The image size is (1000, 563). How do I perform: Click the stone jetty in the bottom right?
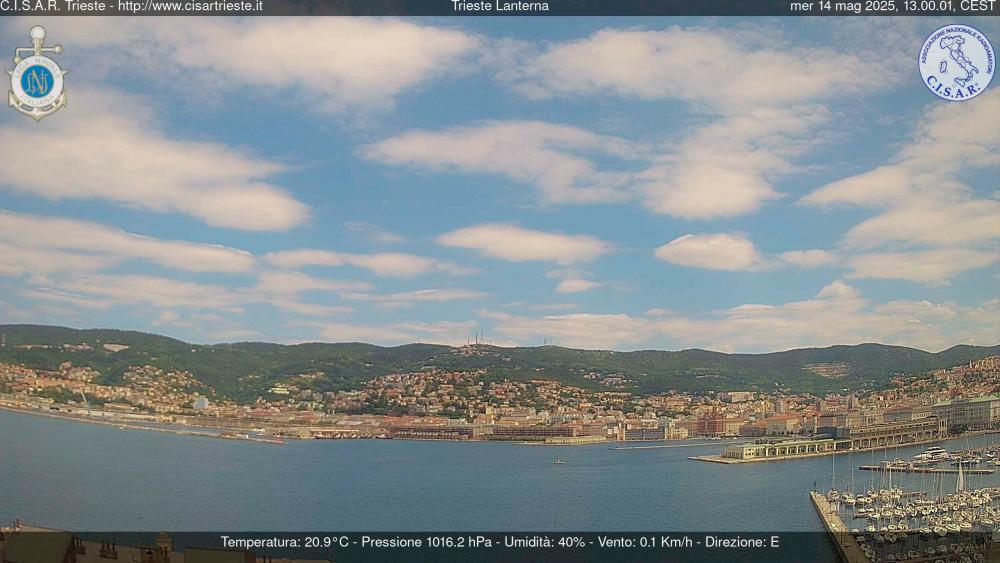830,520
